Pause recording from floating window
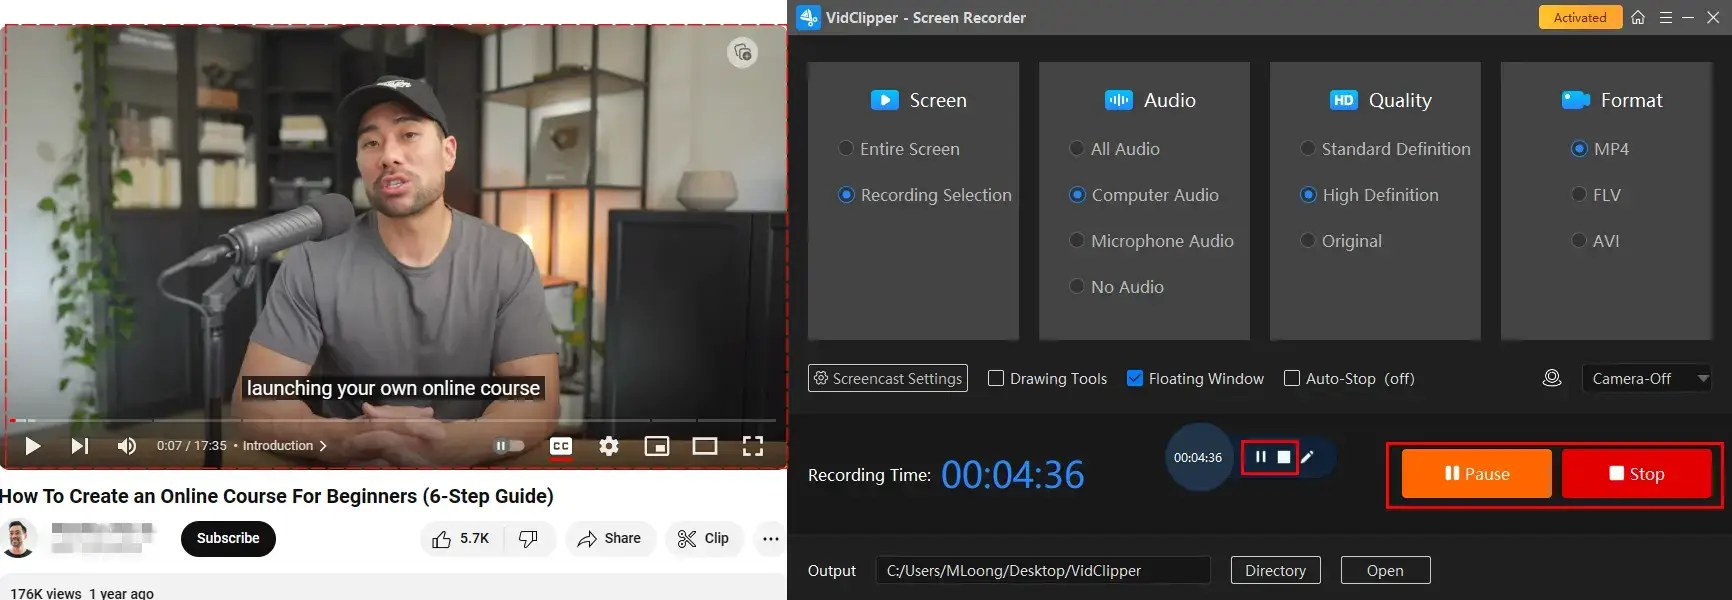The height and width of the screenshot is (600, 1732). click(1260, 457)
